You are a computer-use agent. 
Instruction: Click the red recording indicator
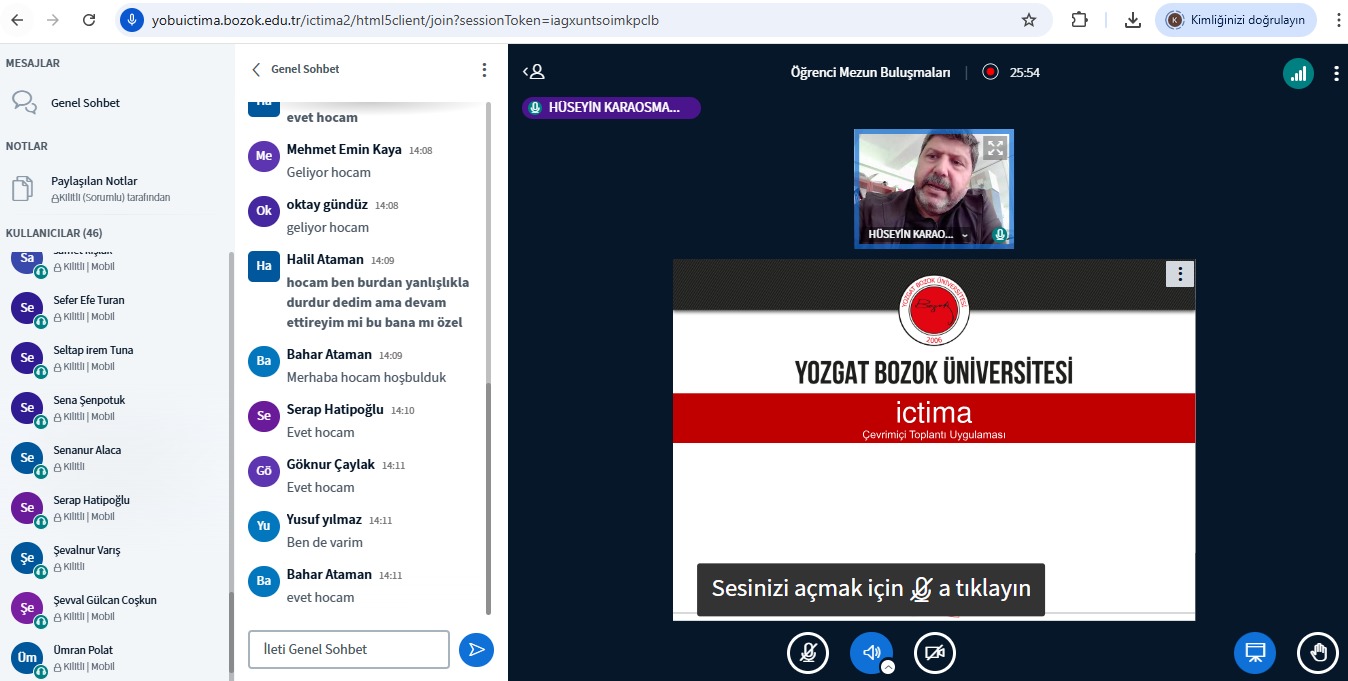click(990, 72)
